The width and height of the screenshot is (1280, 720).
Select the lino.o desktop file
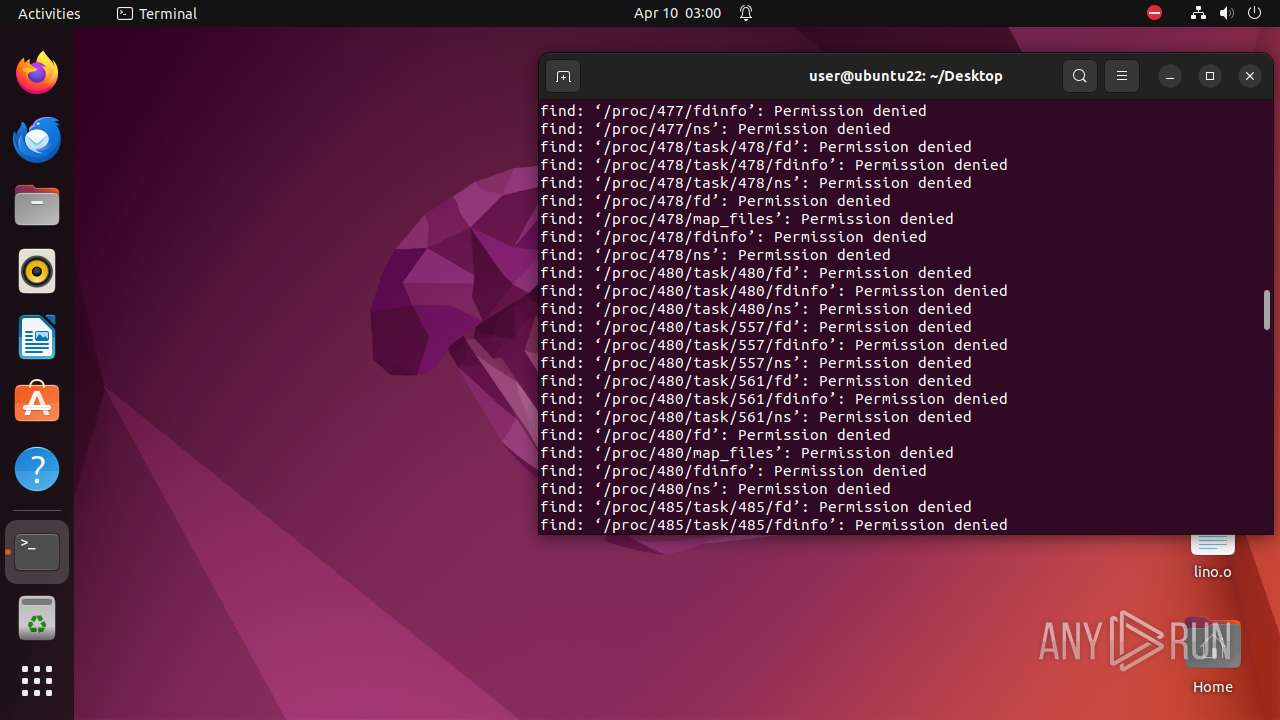[x=1212, y=560]
